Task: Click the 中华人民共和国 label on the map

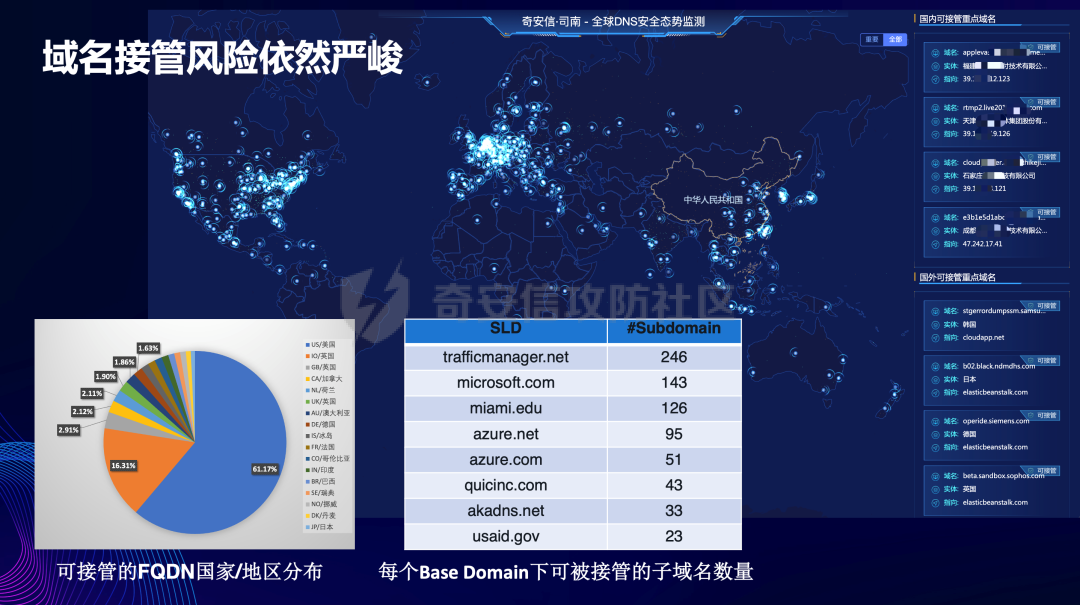Action: tap(713, 200)
